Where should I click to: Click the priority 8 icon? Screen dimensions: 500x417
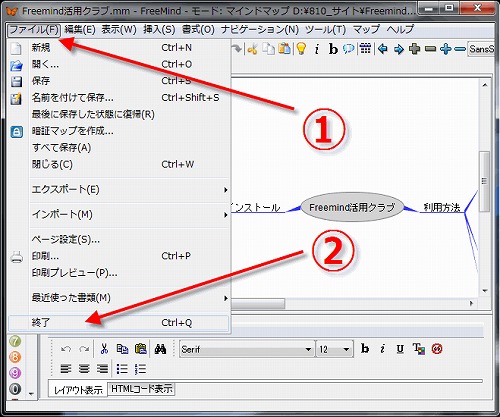click(x=15, y=357)
